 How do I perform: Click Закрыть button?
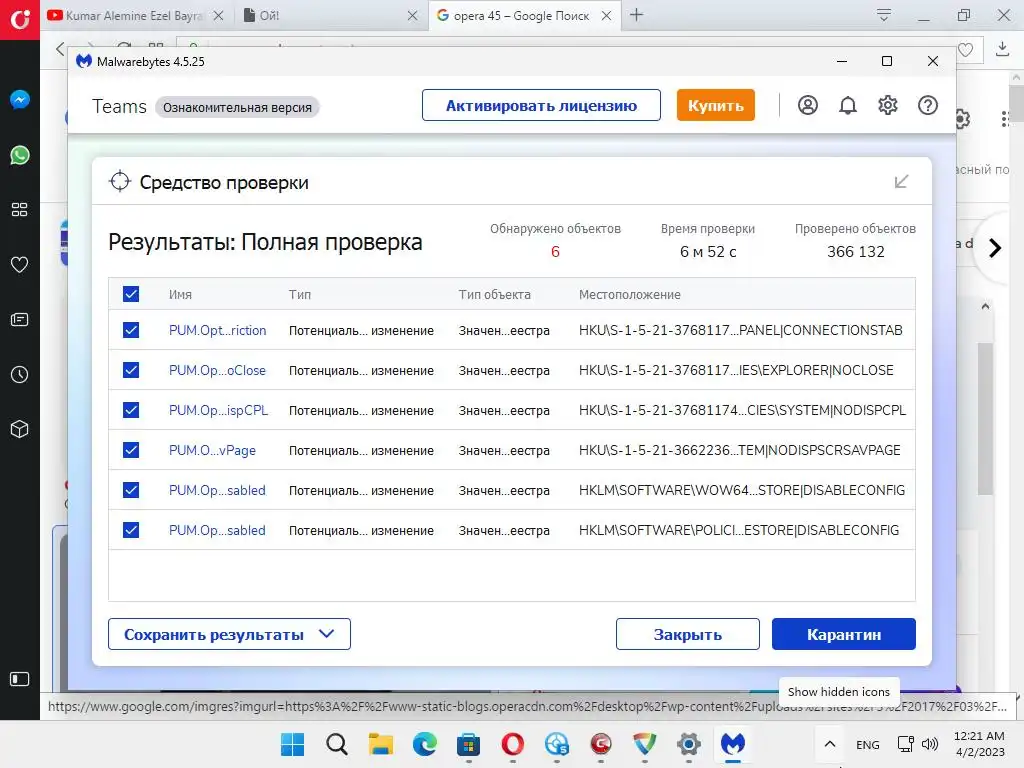point(688,634)
